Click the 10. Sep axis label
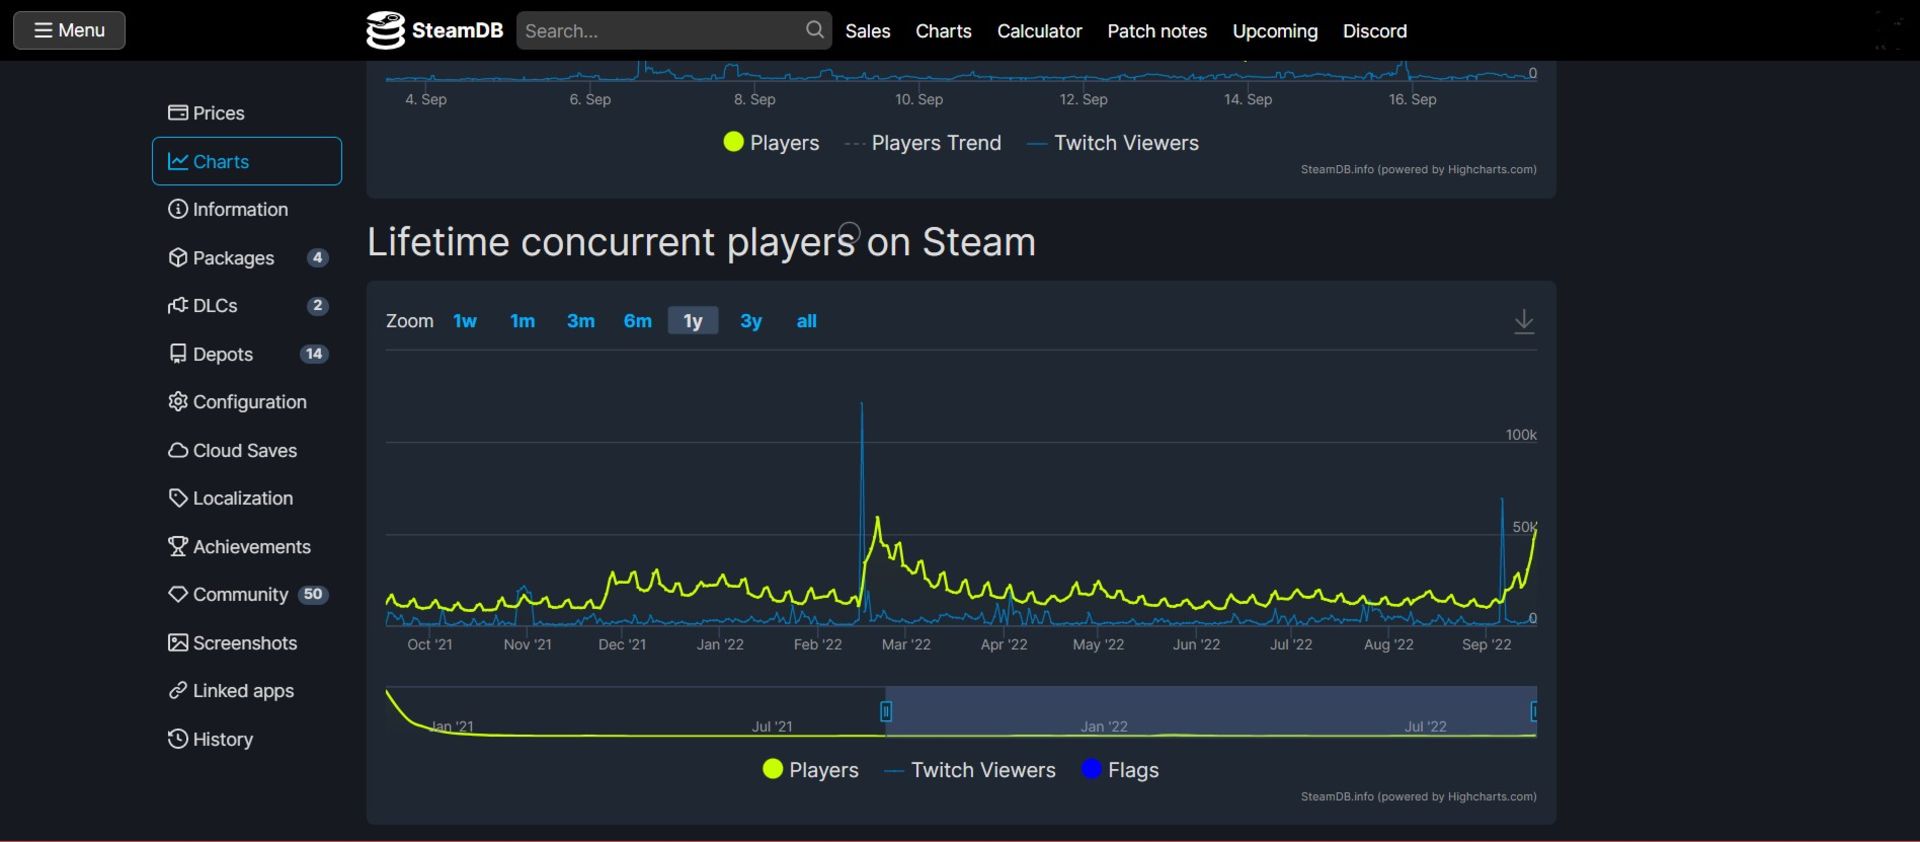This screenshot has width=1920, height=842. pyautogui.click(x=919, y=99)
